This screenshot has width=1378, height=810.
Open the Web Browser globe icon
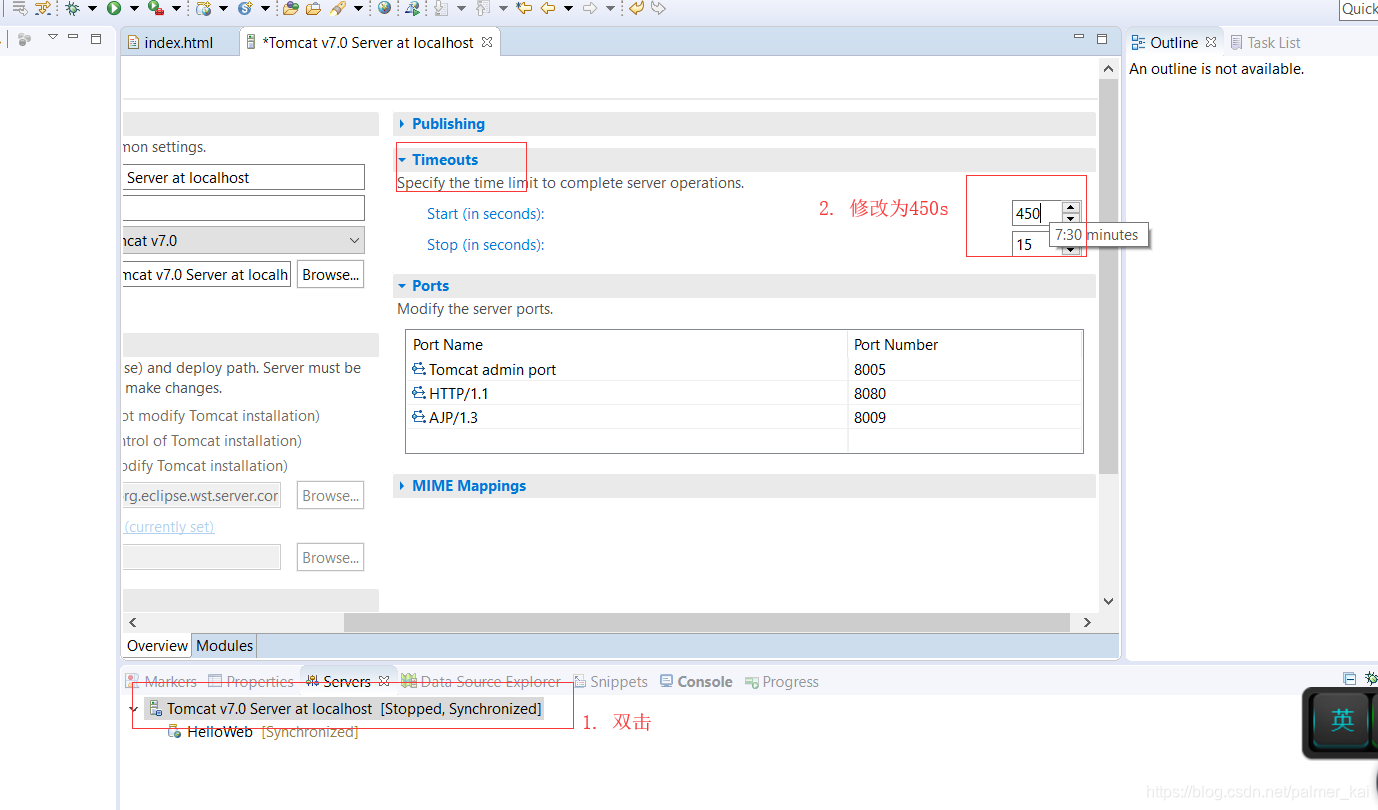(x=384, y=9)
